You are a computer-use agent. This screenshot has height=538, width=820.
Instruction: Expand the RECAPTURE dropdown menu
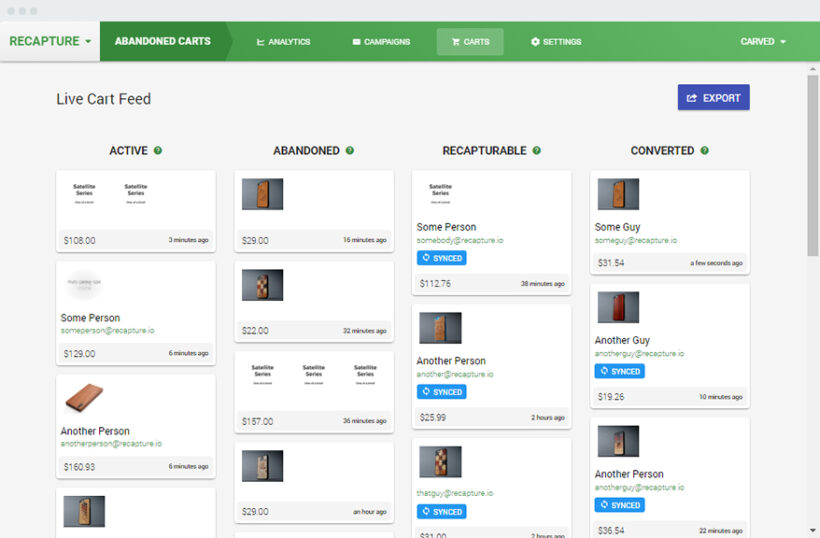click(x=50, y=42)
